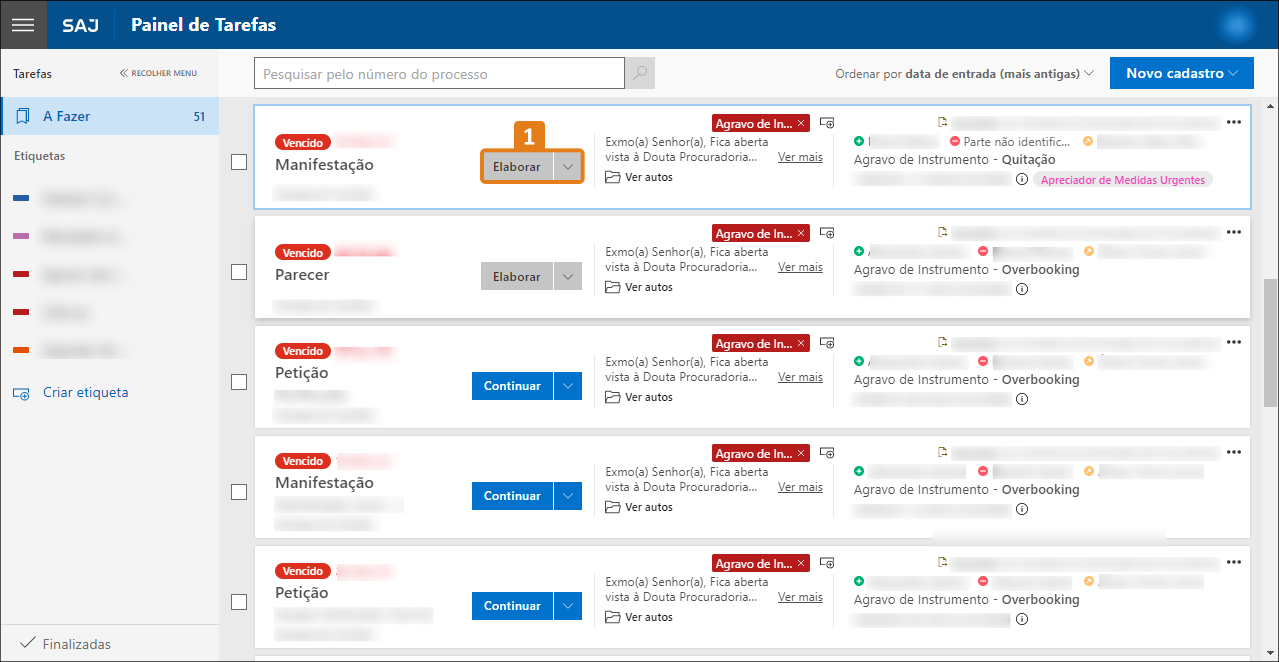
Task: Click the info icon on the Quitação task
Action: tap(1022, 180)
